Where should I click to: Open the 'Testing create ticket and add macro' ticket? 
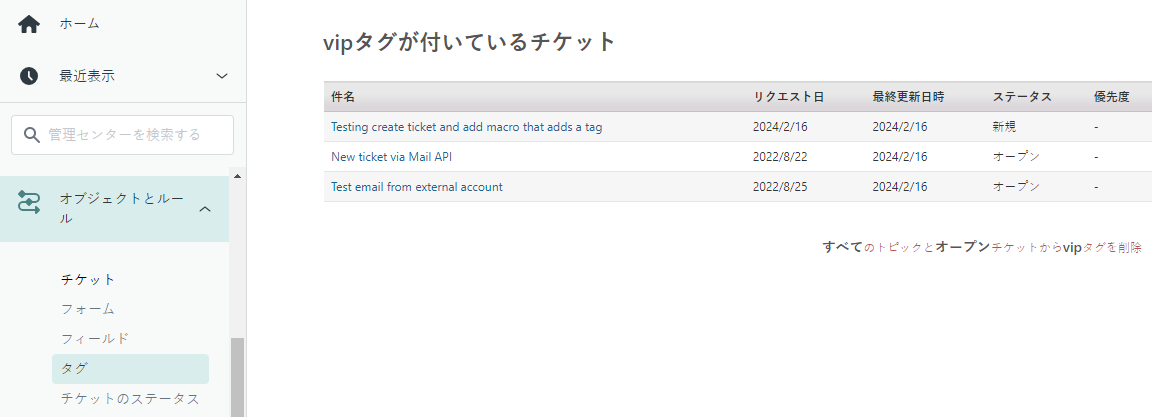[466, 127]
